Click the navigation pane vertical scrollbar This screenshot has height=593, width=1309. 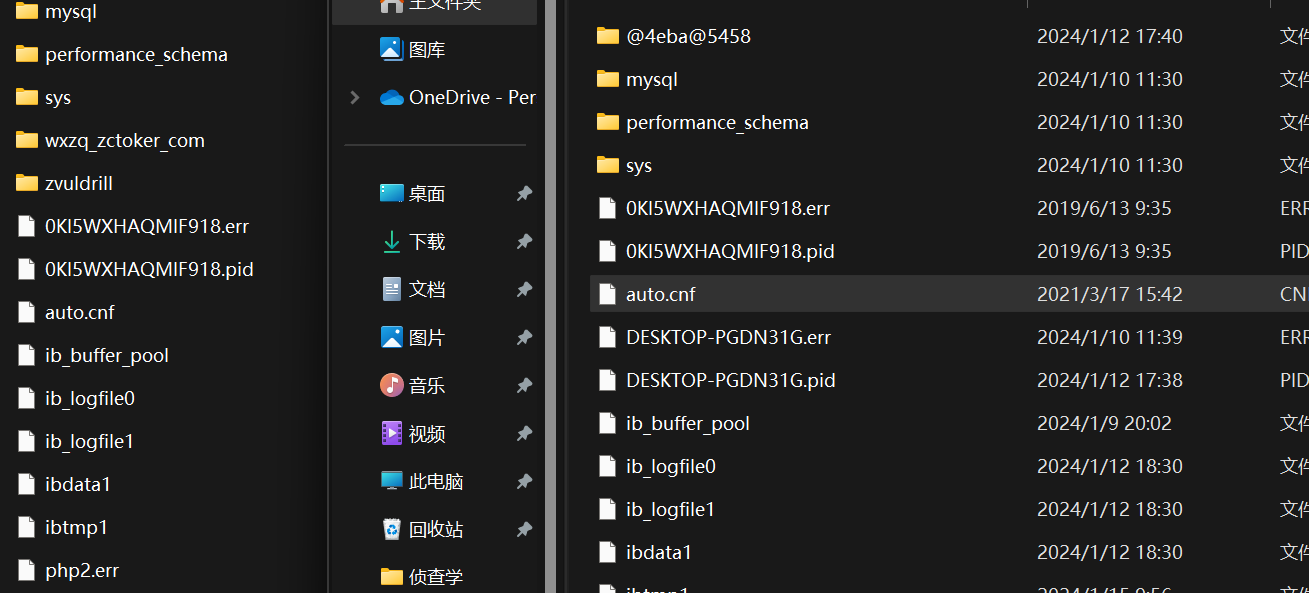click(x=550, y=296)
